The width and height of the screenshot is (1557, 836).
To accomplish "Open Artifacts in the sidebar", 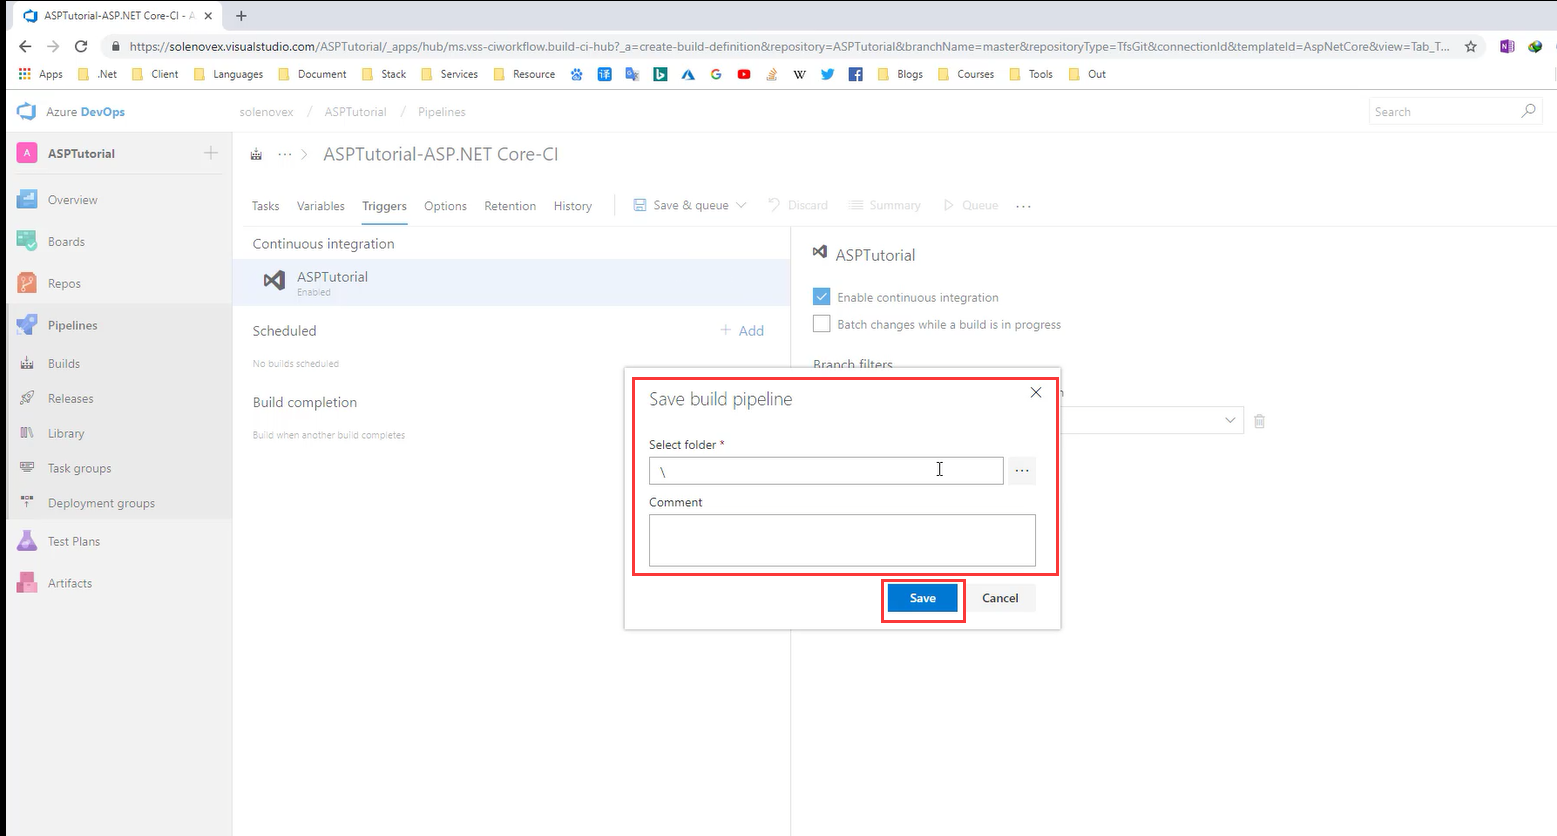I will click(x=69, y=584).
